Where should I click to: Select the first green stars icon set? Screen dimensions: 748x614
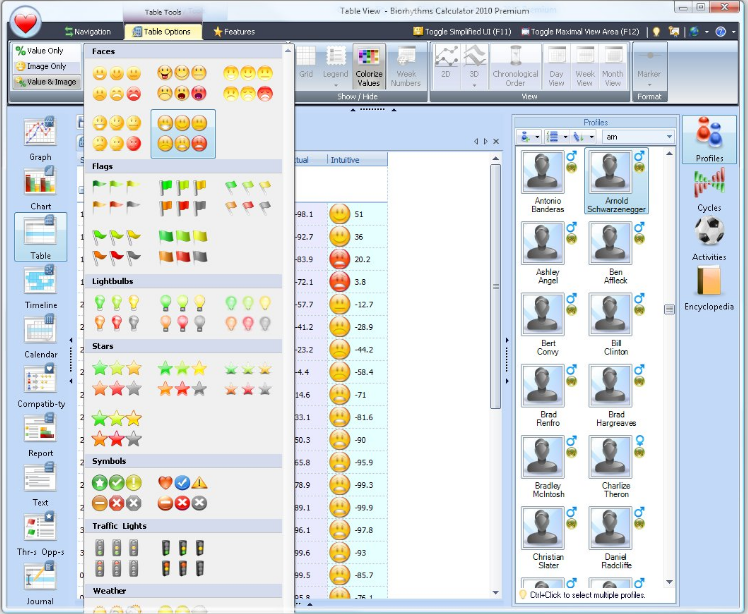click(117, 378)
